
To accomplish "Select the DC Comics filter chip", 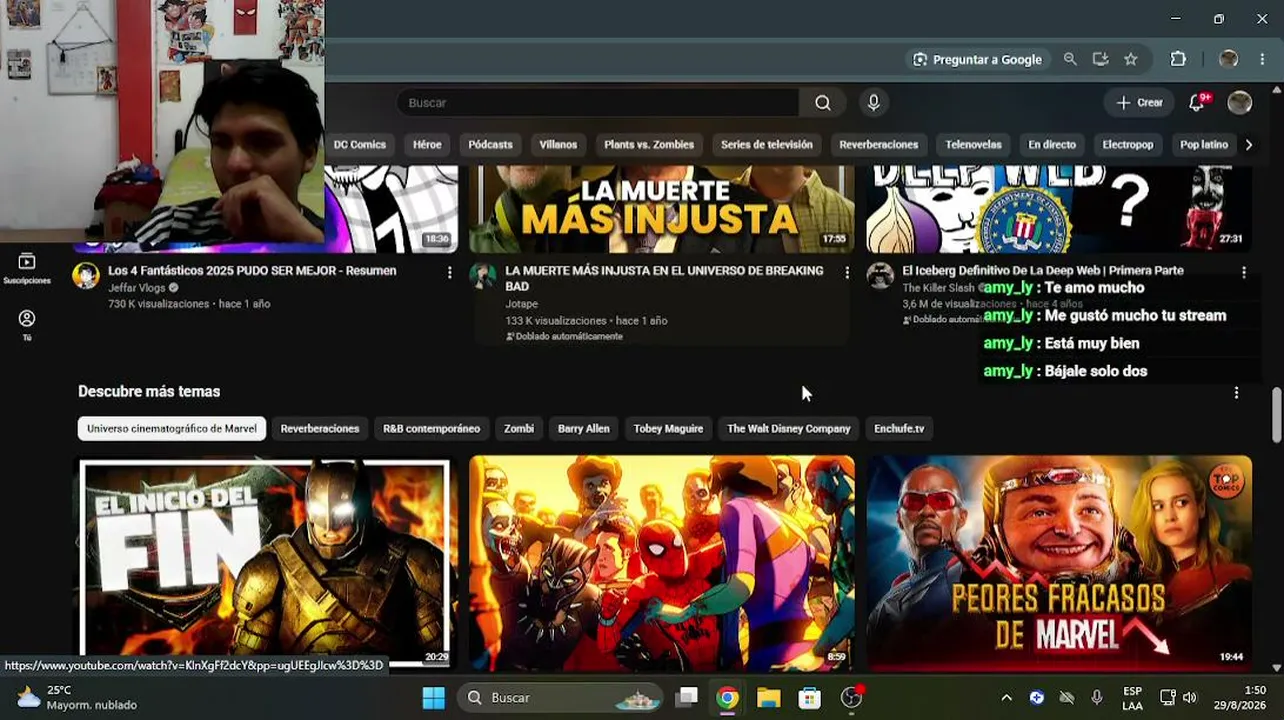I will click(x=360, y=145).
